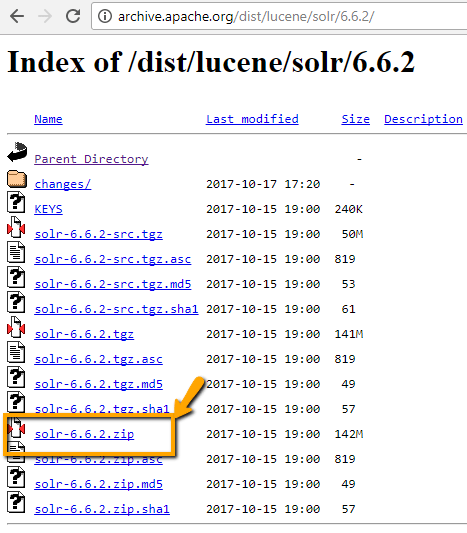The height and width of the screenshot is (533, 467).
Task: Click the unknown-file icon beside KEYS
Action: 16,202
